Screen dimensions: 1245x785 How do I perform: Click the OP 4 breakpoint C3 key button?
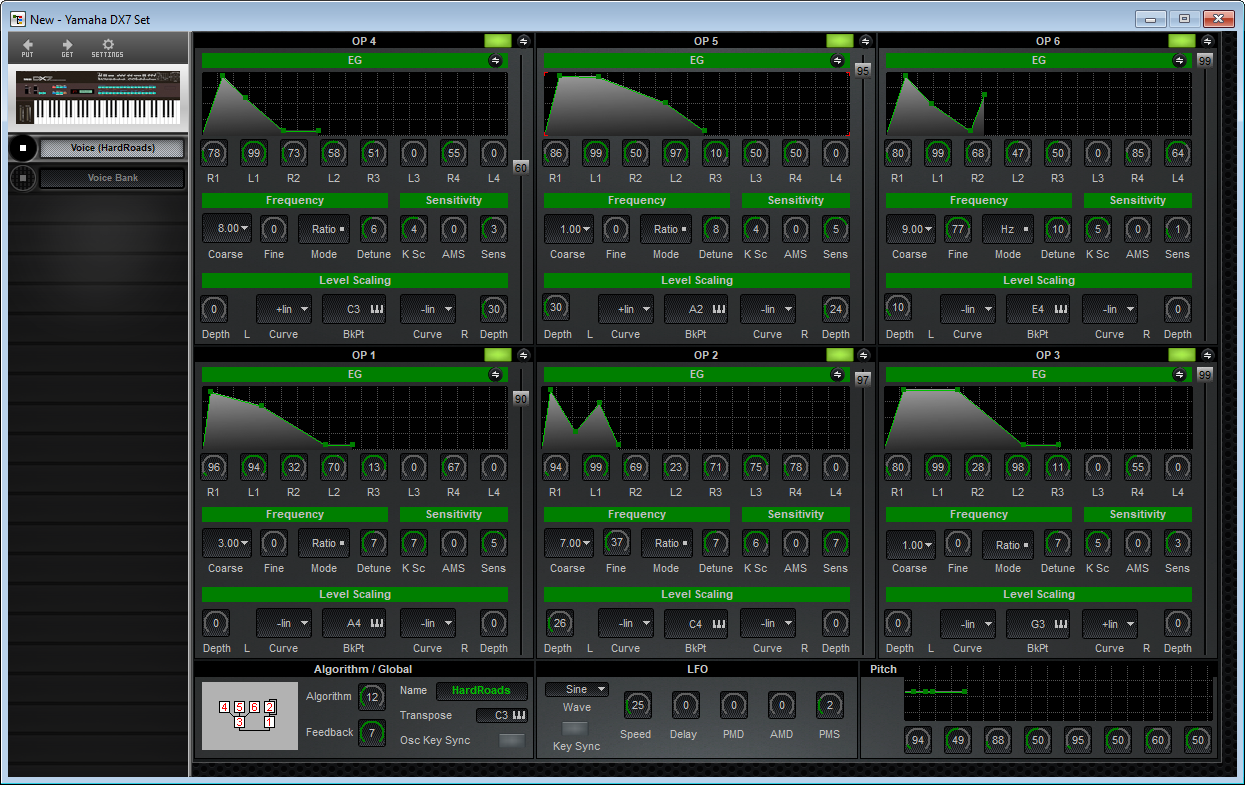point(355,309)
